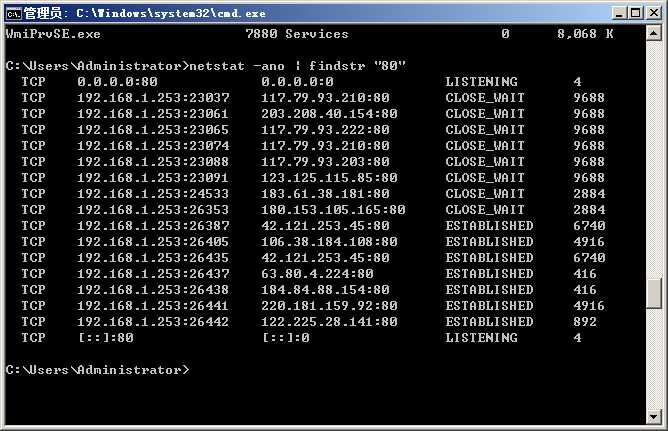Screen dimensions: 668x431
Task: Click foreign address 123.125.115.85:80
Action: [x=329, y=178]
